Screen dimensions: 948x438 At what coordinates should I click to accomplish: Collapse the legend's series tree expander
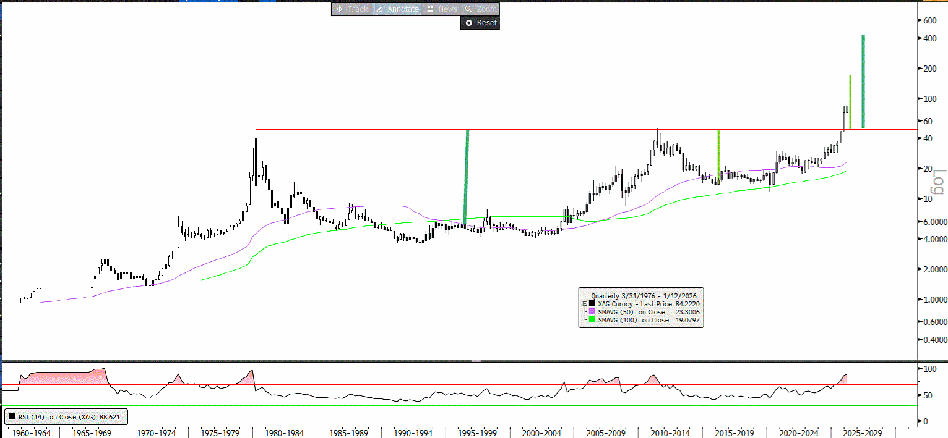pos(584,302)
